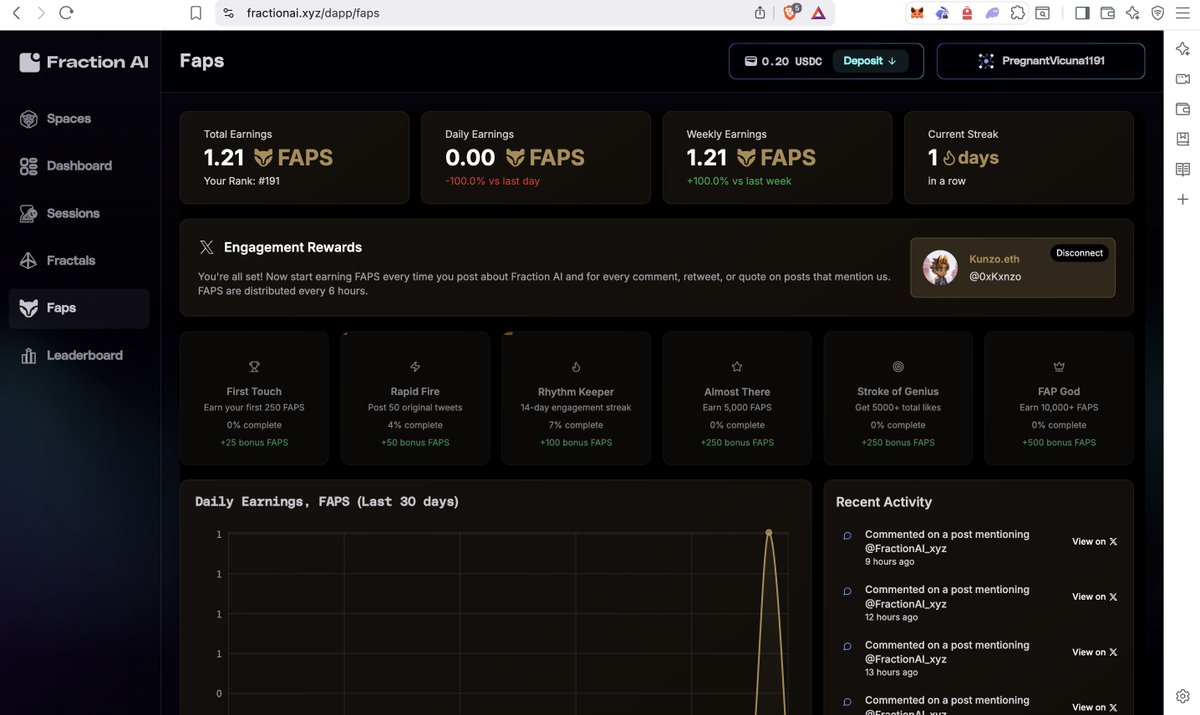The width and height of the screenshot is (1200, 715).
Task: Click the FAP God crown icon
Action: [x=1059, y=367]
